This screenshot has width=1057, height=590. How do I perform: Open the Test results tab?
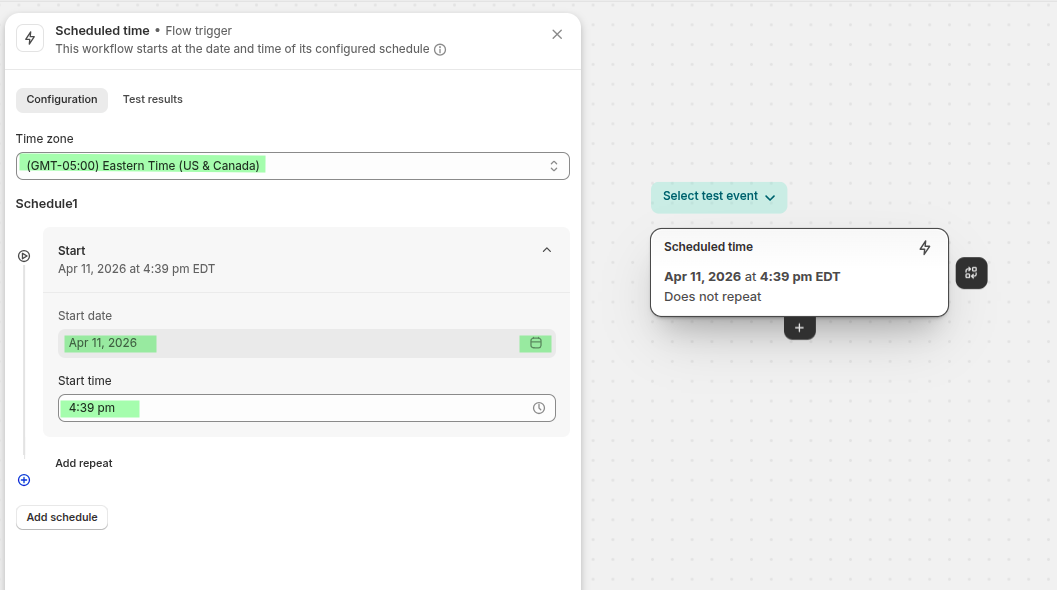pos(153,100)
